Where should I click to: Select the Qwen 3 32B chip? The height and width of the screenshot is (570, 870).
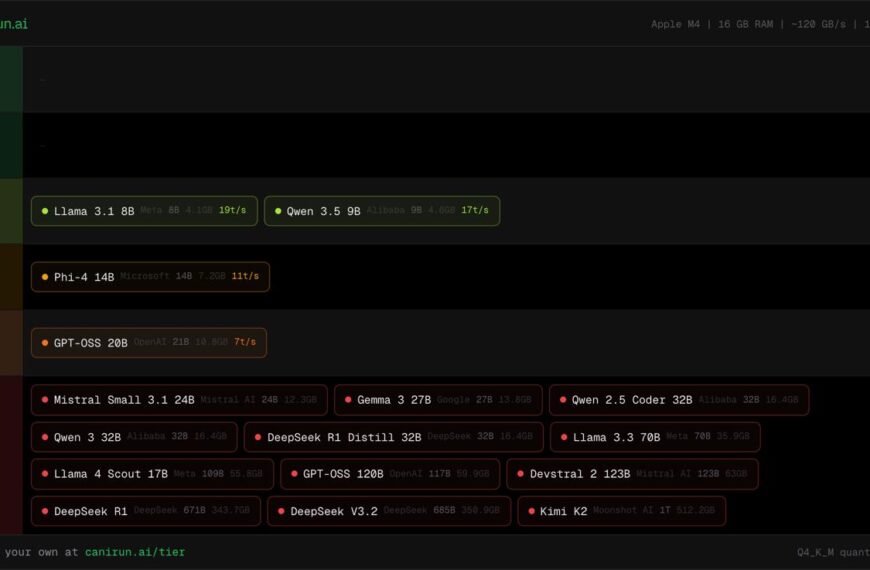coord(134,437)
